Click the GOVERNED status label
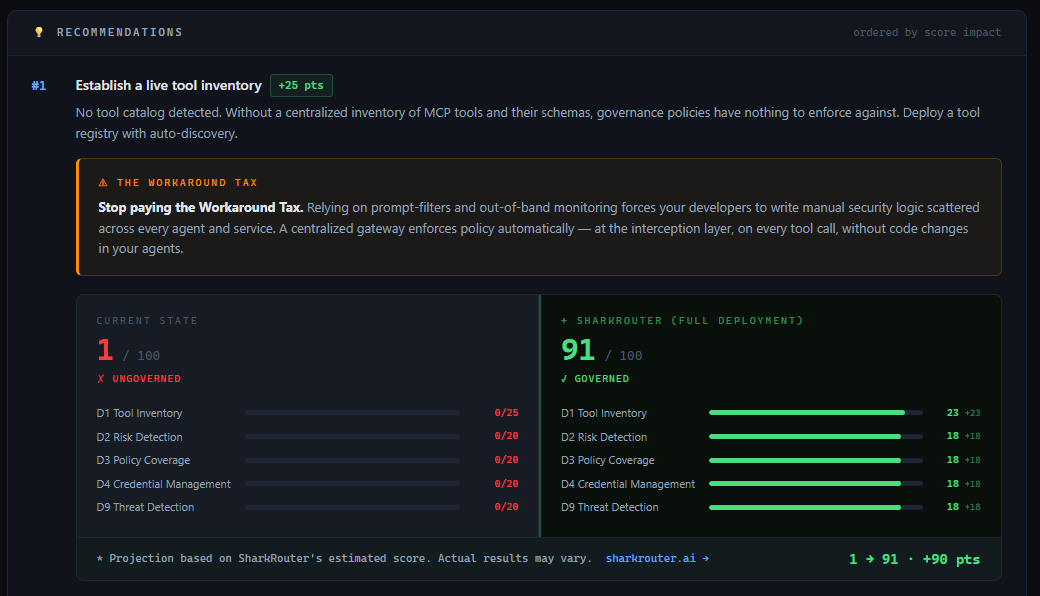The image size is (1040, 596). click(x=602, y=379)
